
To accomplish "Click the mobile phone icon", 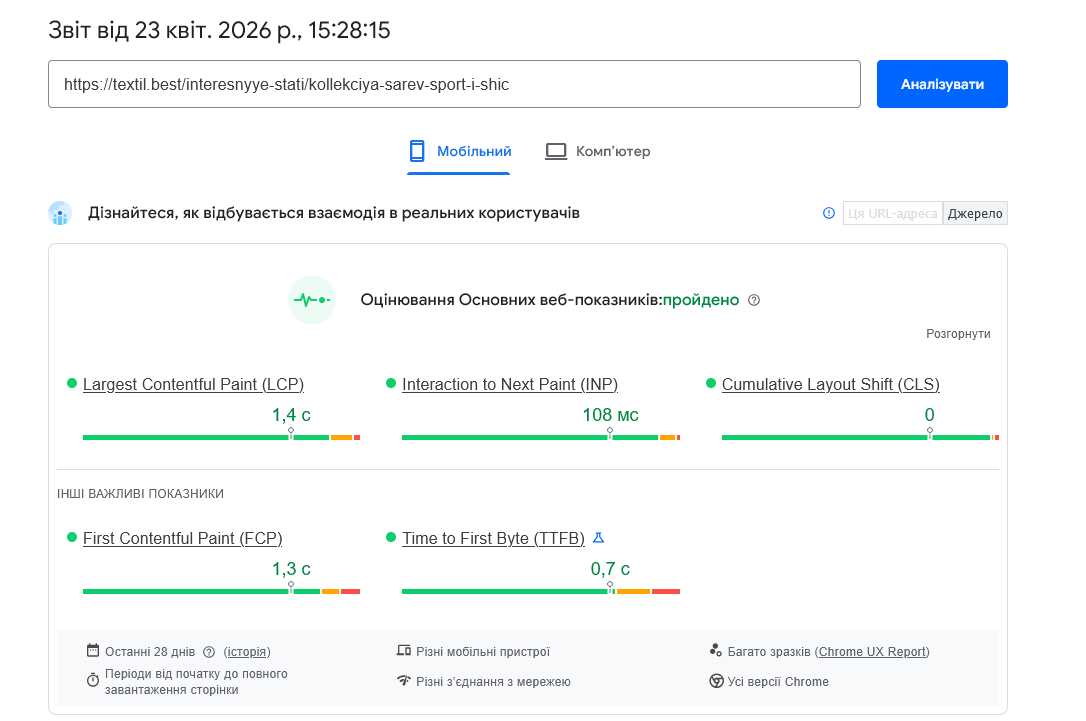I will 417,151.
